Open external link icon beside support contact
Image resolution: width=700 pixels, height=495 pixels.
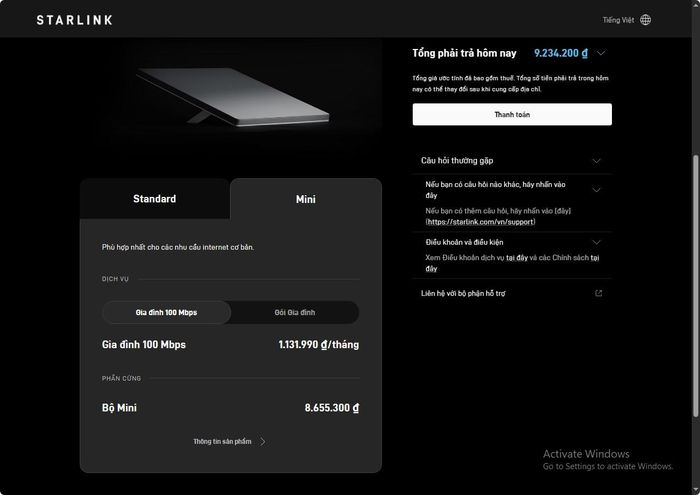point(598,293)
